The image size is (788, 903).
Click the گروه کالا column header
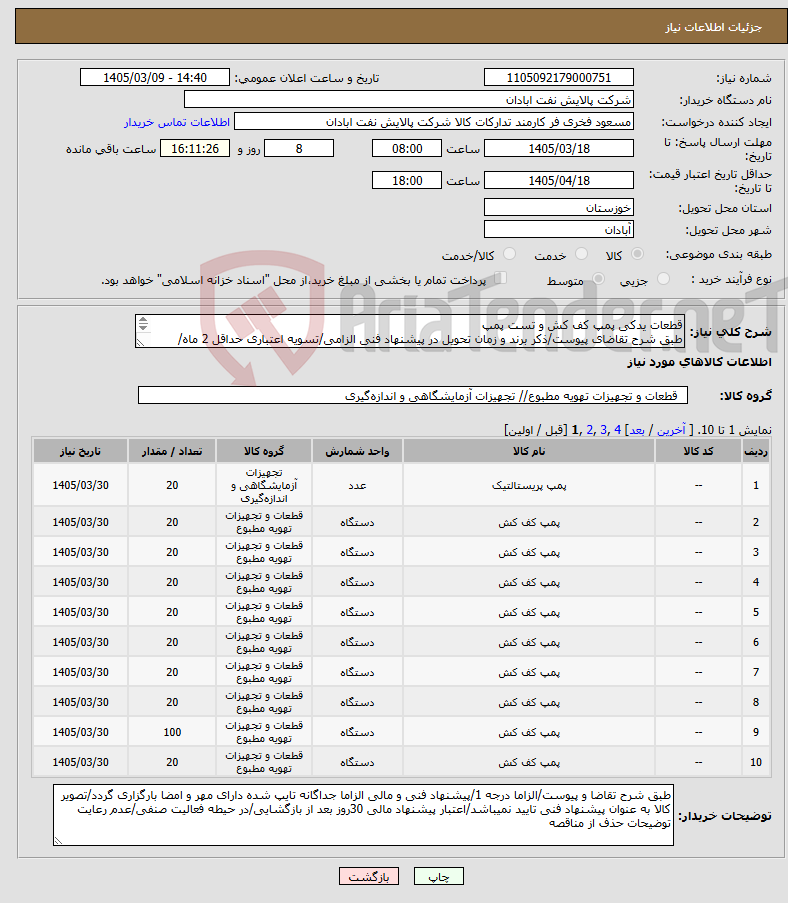[x=264, y=451]
